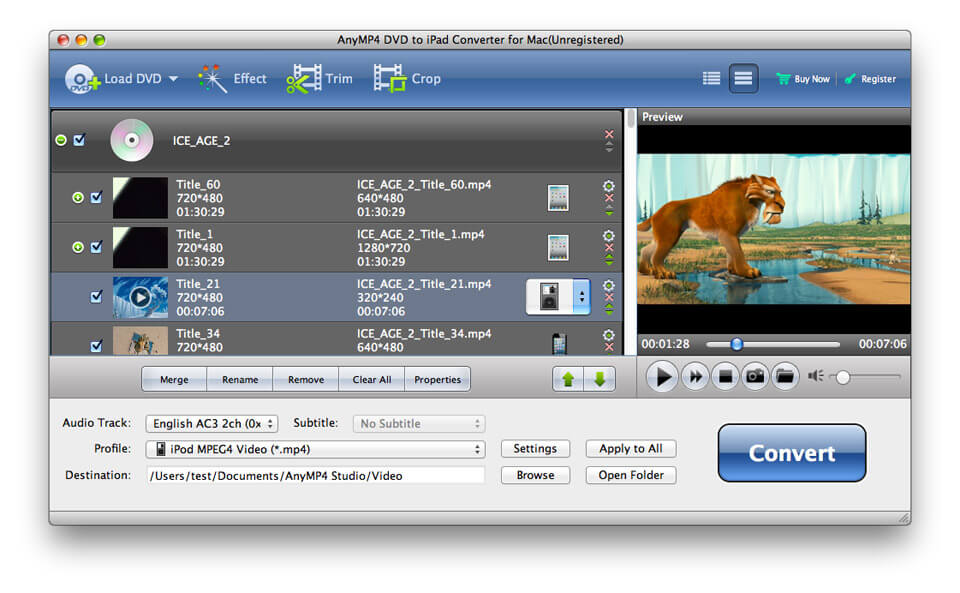The image size is (960, 593).
Task: Uncheck the Title_34 checkbox
Action: coord(97,346)
